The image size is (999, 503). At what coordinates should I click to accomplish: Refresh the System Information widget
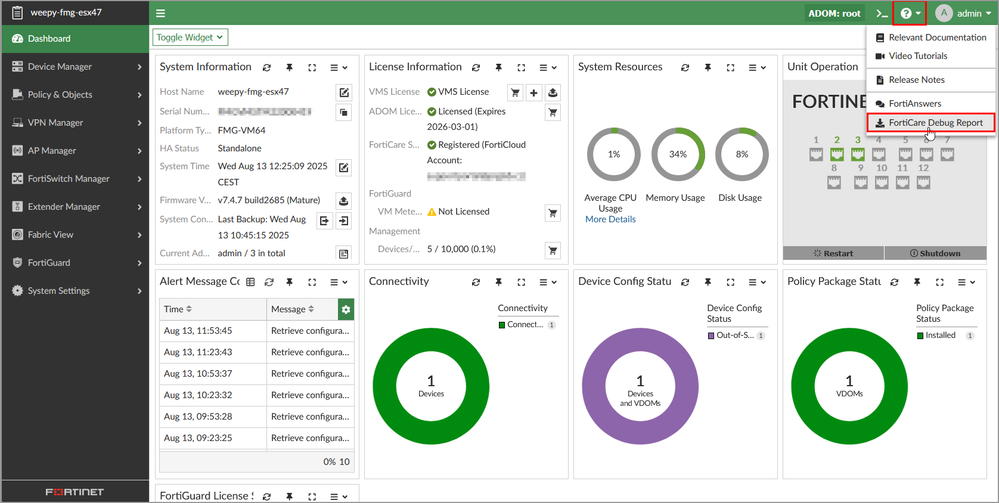266,68
